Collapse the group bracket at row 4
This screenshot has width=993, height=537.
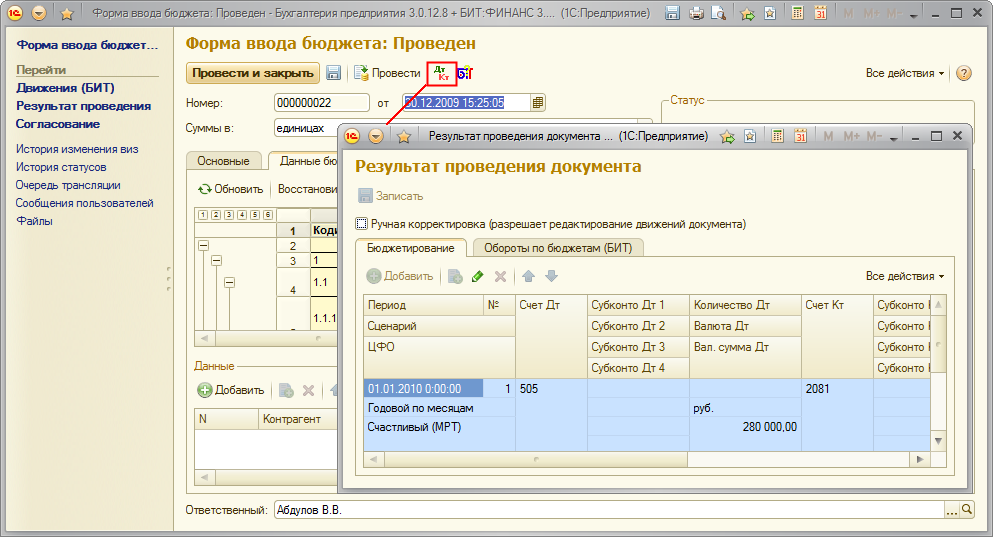click(x=229, y=282)
